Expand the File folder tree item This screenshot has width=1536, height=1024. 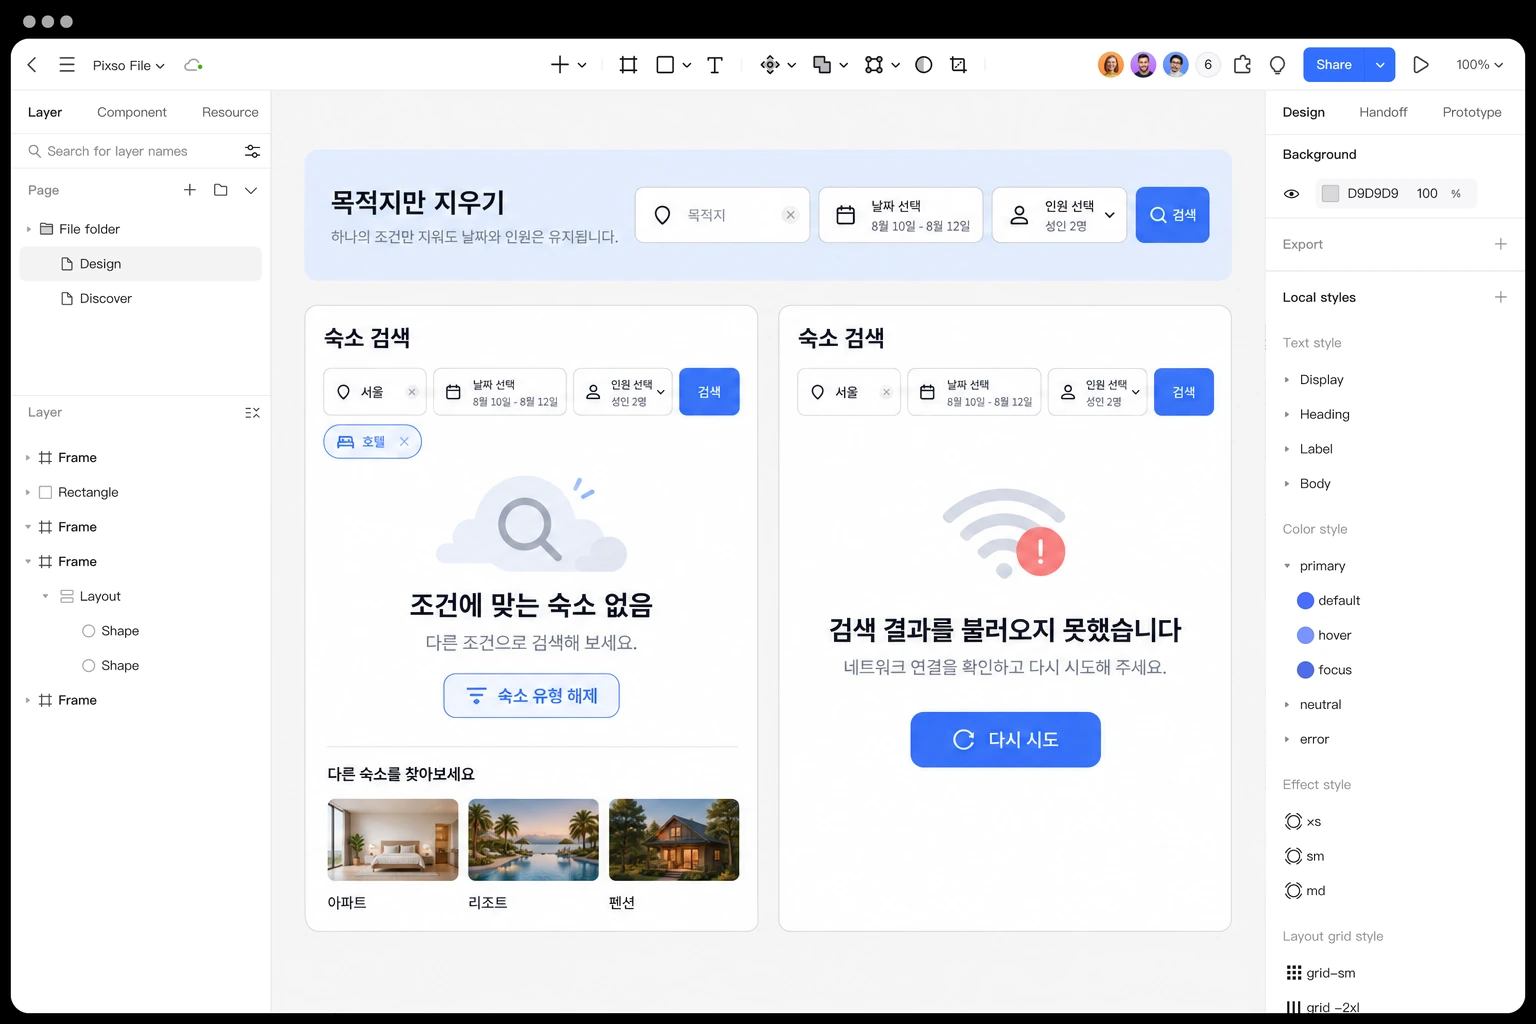pyautogui.click(x=28, y=229)
